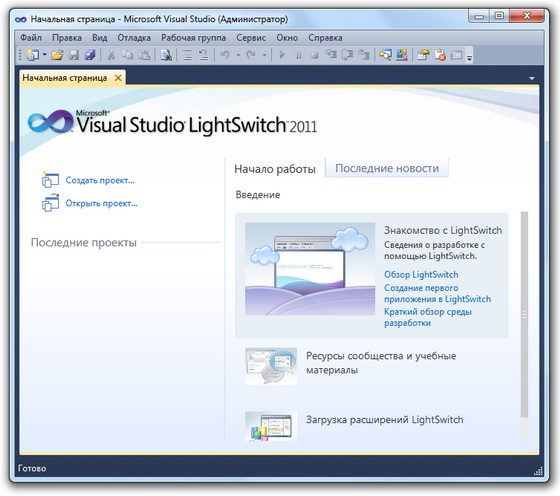
Task: Open the New Project icon dropdown arrow
Action: coord(45,55)
